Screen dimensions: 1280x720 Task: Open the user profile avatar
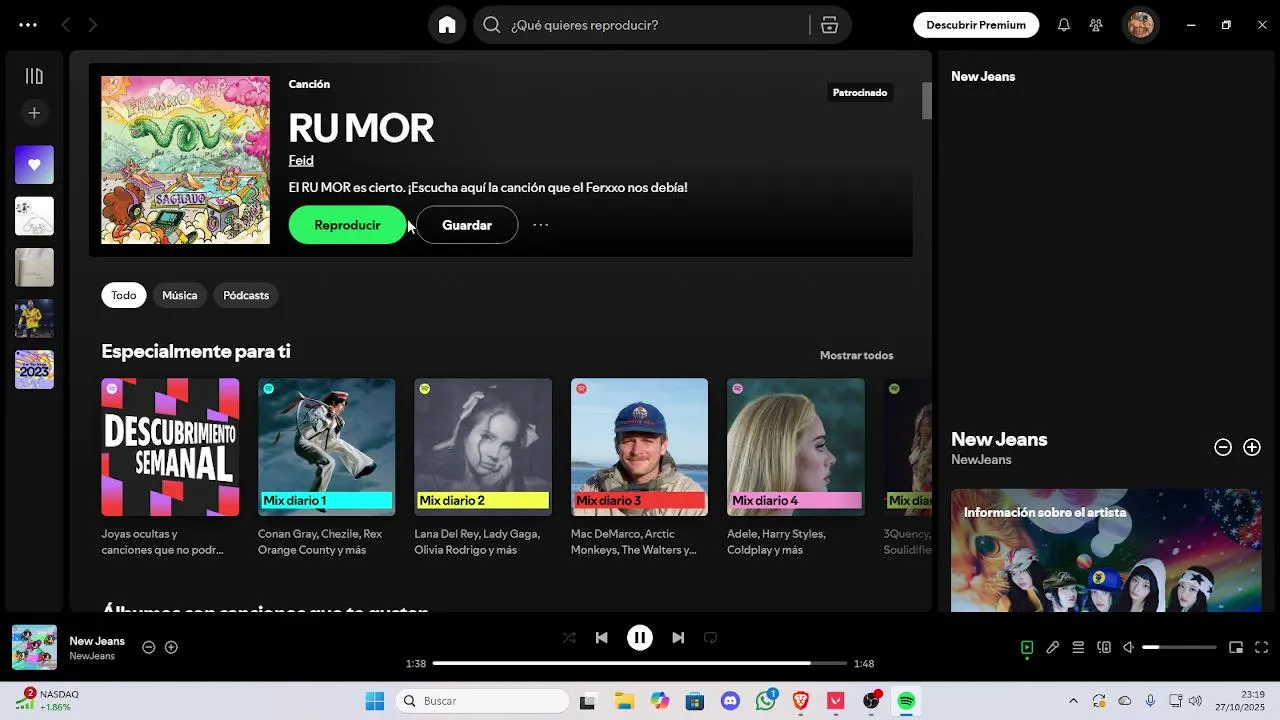(x=1141, y=25)
